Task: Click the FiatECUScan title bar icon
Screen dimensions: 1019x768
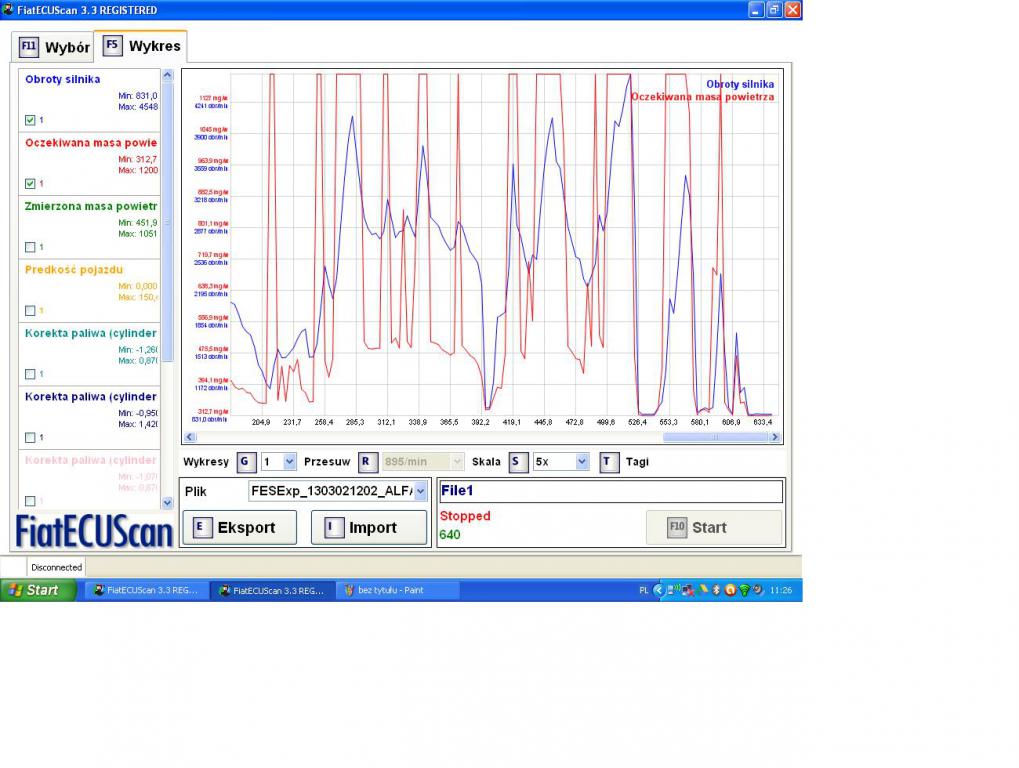Action: pyautogui.click(x=8, y=9)
